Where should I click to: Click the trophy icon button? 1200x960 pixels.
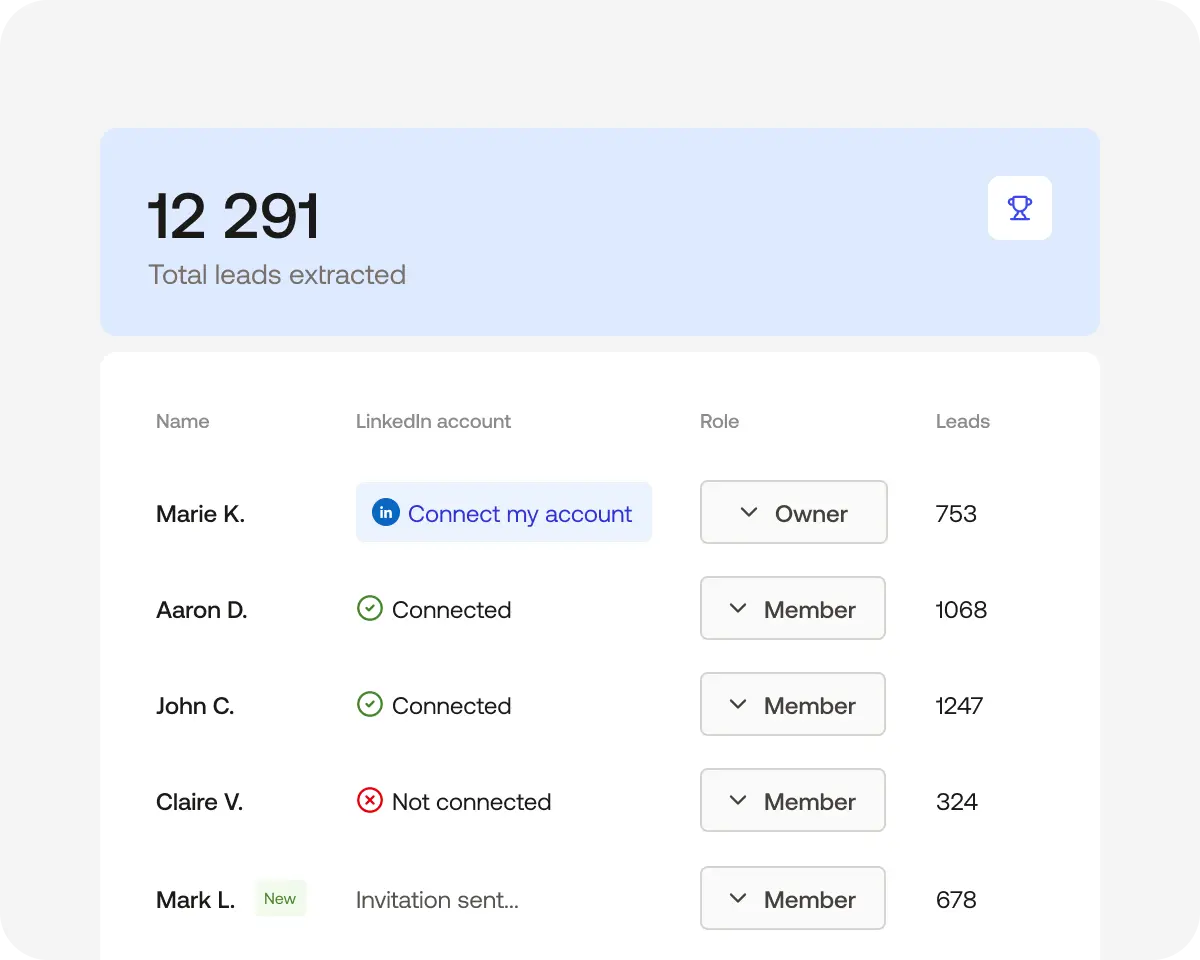point(1019,208)
